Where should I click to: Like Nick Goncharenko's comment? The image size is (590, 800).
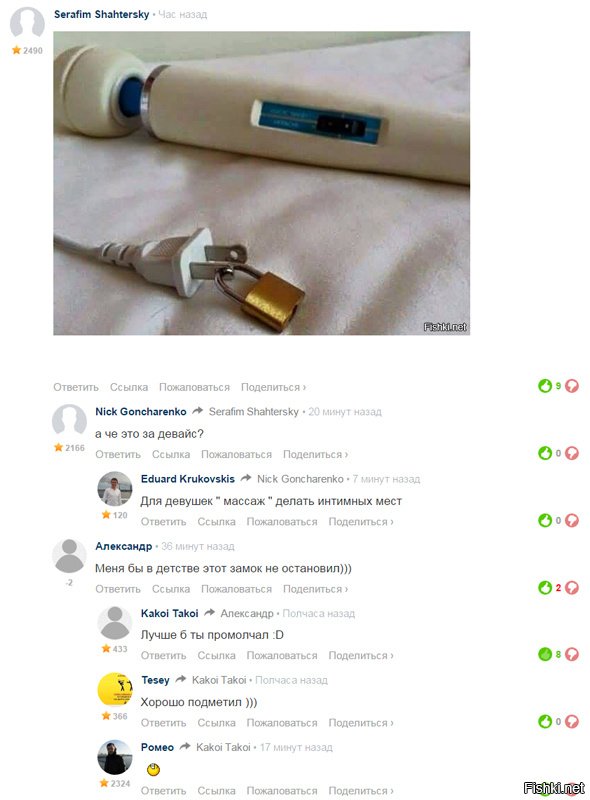tap(545, 453)
